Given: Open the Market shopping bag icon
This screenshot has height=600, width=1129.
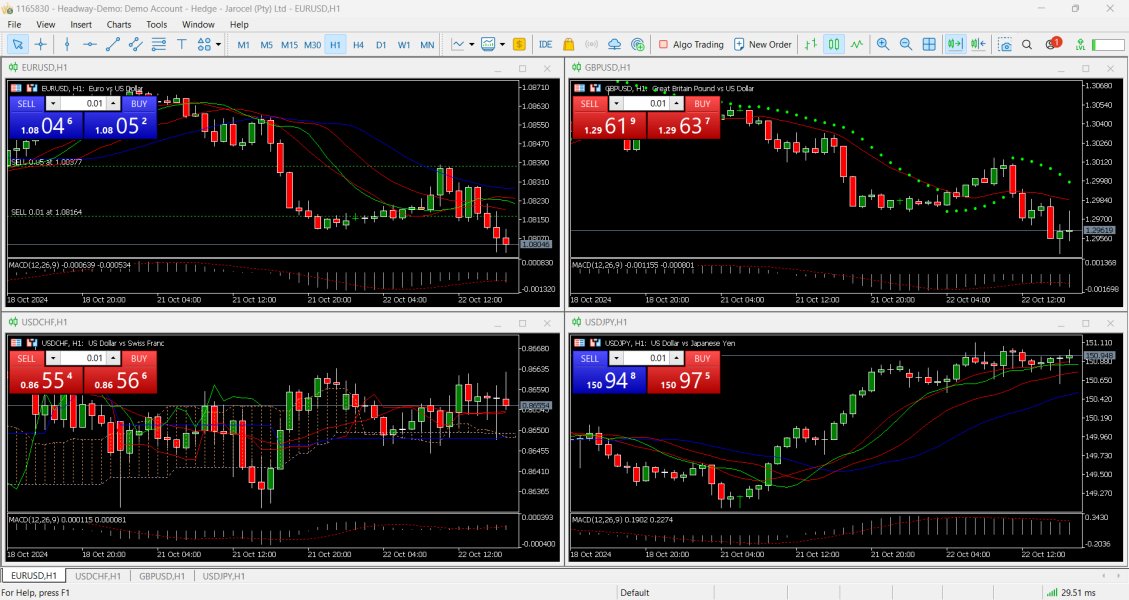Looking at the screenshot, I should 568,45.
